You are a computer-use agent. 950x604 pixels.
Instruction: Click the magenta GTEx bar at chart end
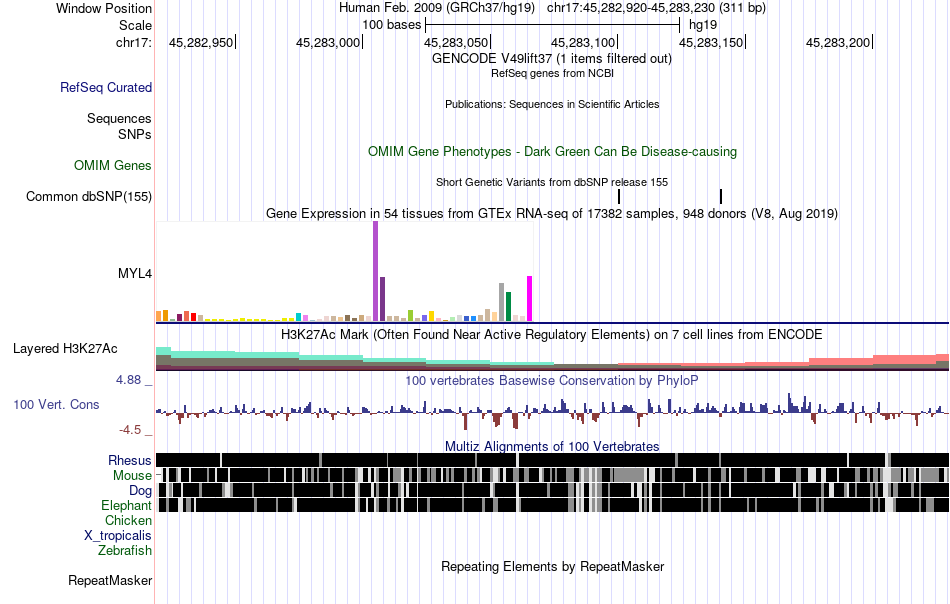[x=530, y=299]
